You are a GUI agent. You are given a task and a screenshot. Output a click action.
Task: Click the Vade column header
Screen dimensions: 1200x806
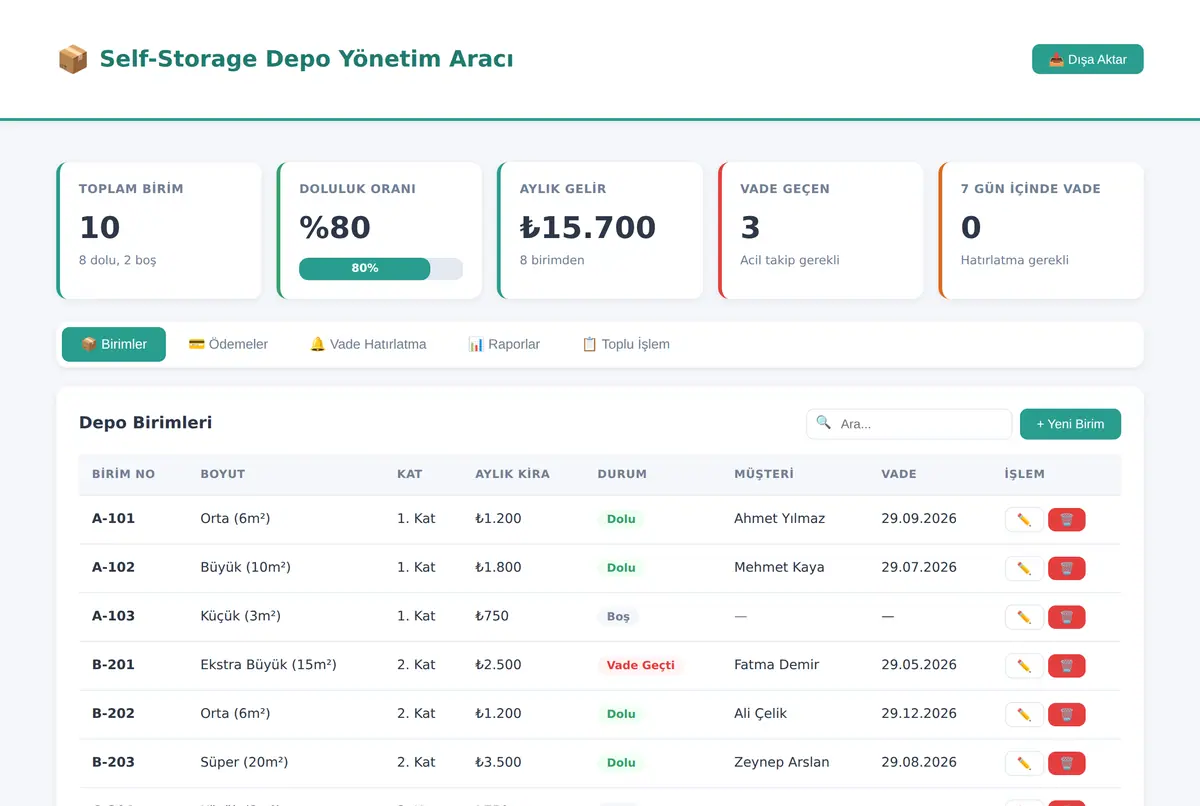tap(899, 474)
